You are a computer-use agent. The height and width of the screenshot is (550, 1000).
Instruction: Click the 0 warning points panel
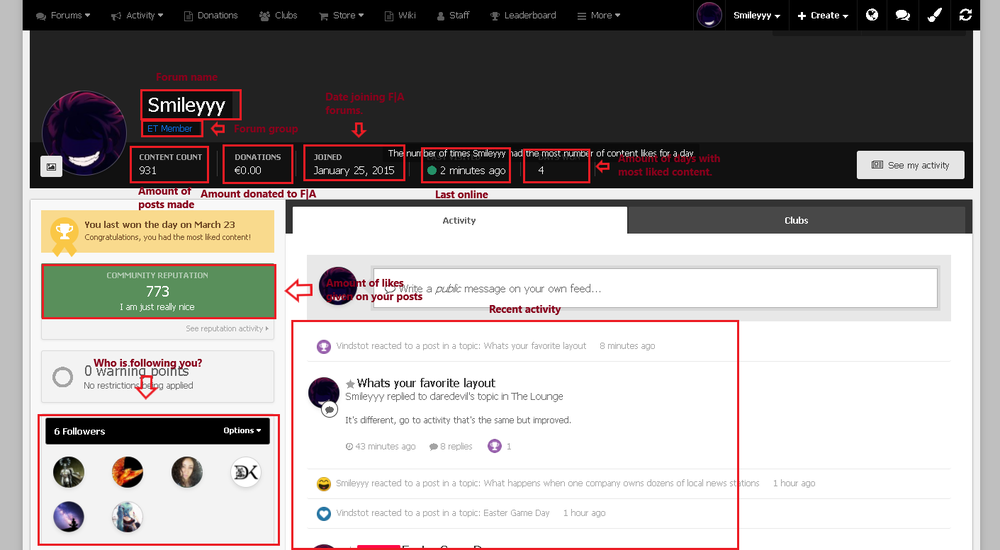158,377
